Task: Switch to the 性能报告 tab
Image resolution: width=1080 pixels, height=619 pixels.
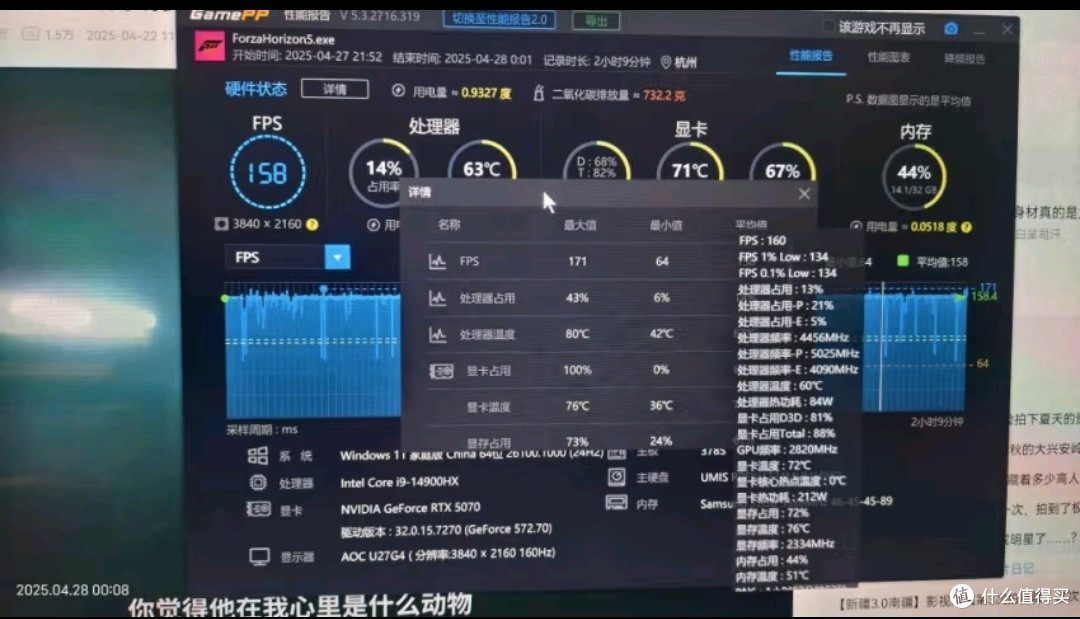Action: [x=811, y=55]
